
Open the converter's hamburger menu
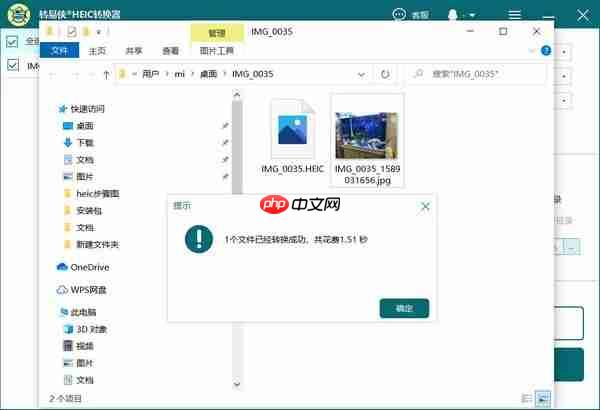pyautogui.click(x=514, y=15)
